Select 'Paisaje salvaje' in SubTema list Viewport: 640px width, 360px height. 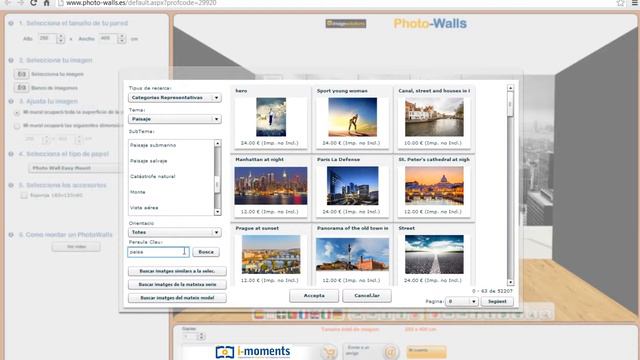[149, 161]
